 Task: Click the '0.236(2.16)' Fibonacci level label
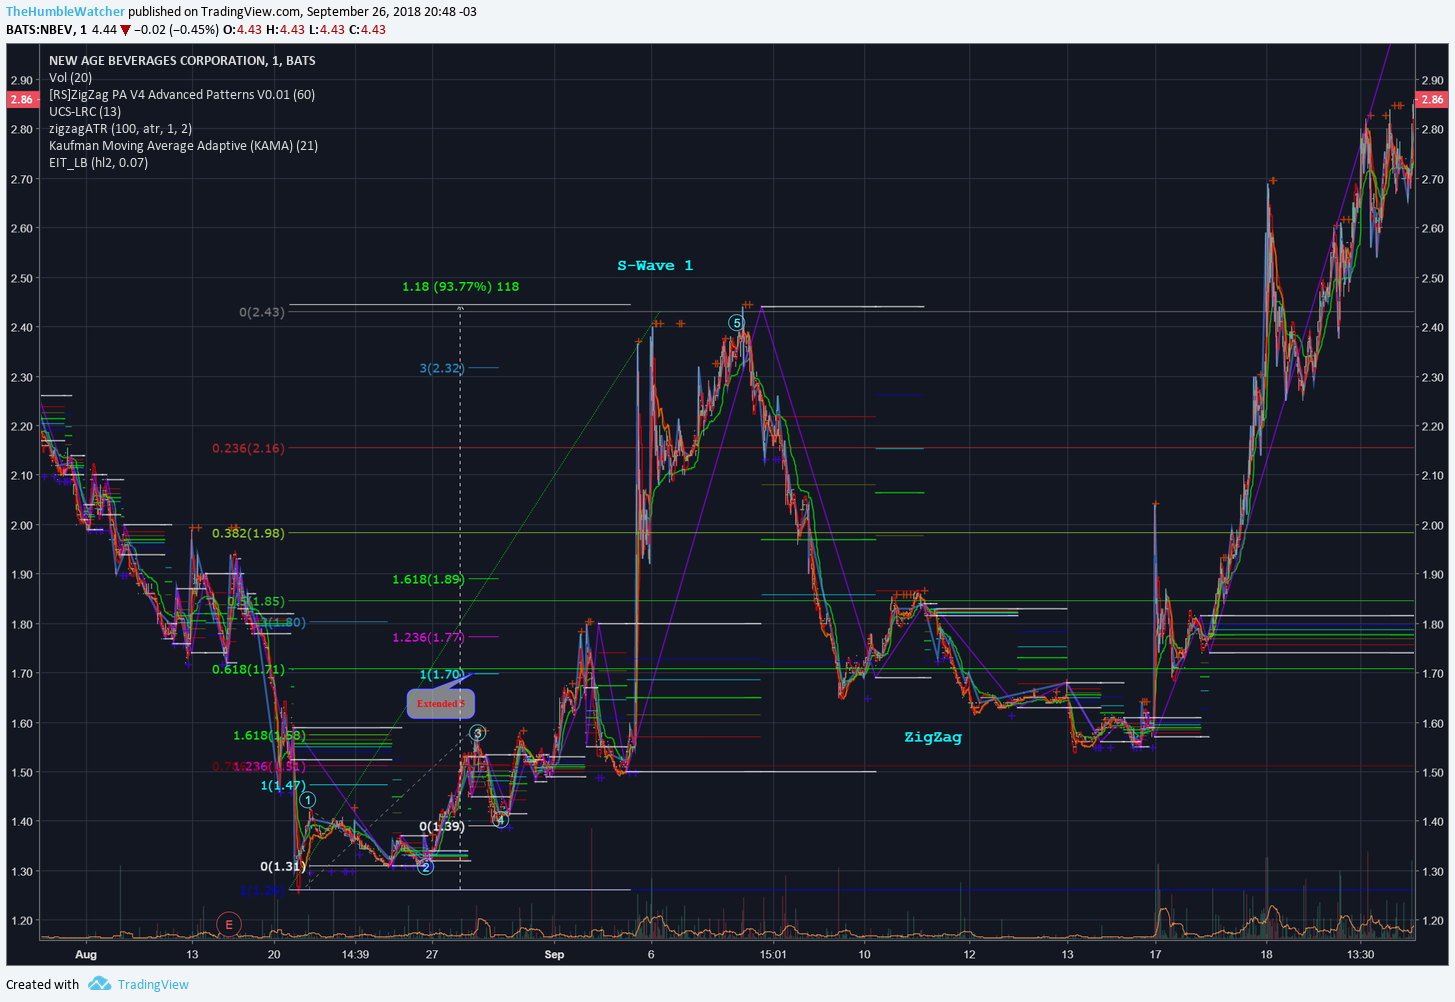(x=248, y=448)
